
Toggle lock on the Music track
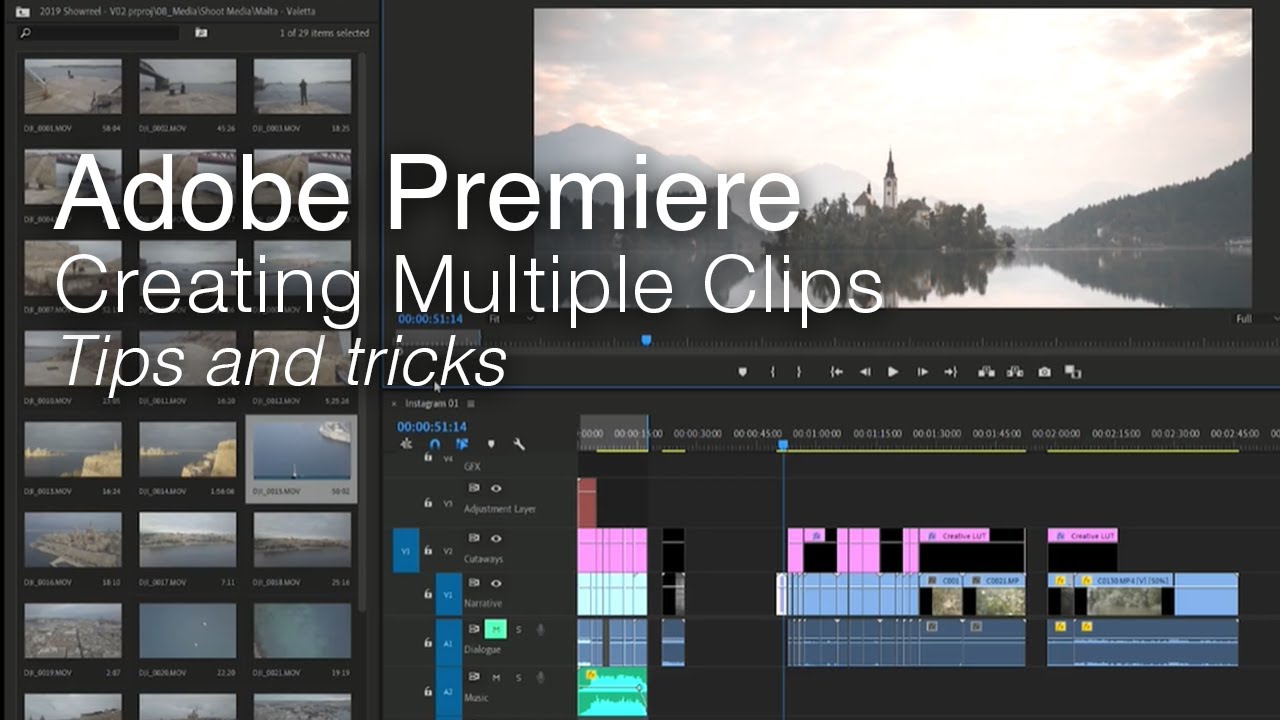427,691
